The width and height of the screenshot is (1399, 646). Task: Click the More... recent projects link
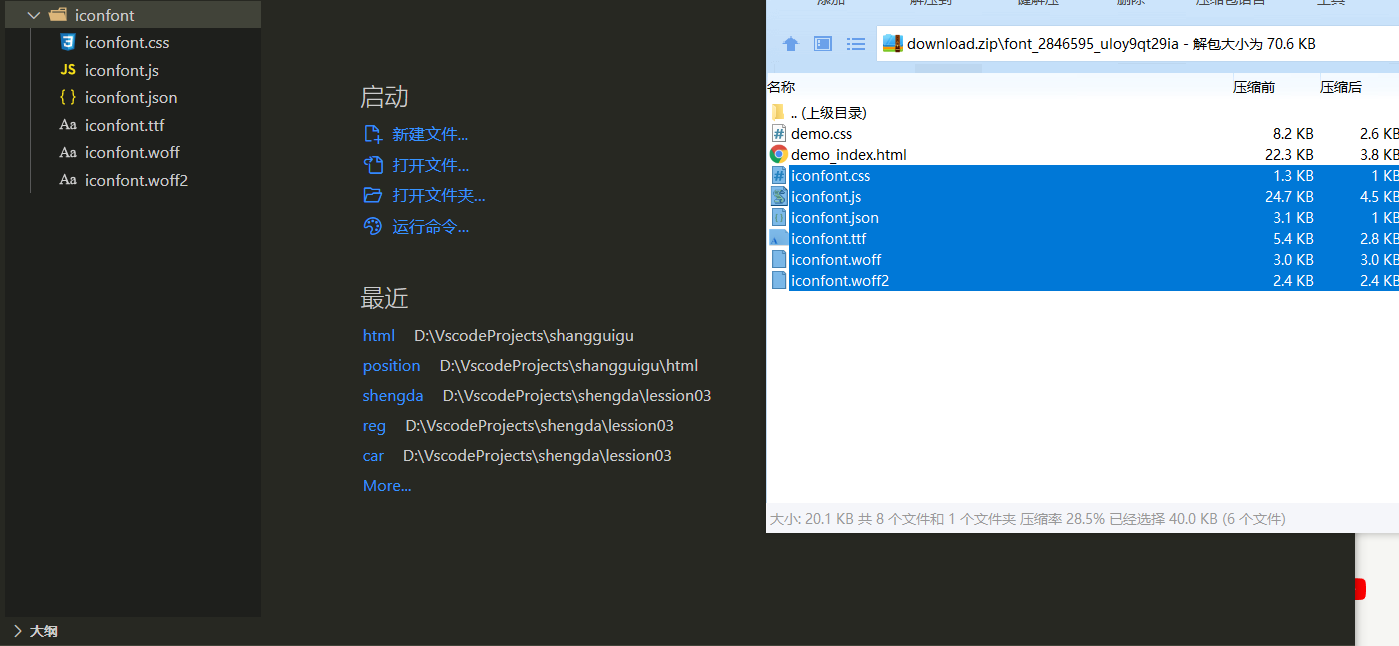[x=387, y=486]
